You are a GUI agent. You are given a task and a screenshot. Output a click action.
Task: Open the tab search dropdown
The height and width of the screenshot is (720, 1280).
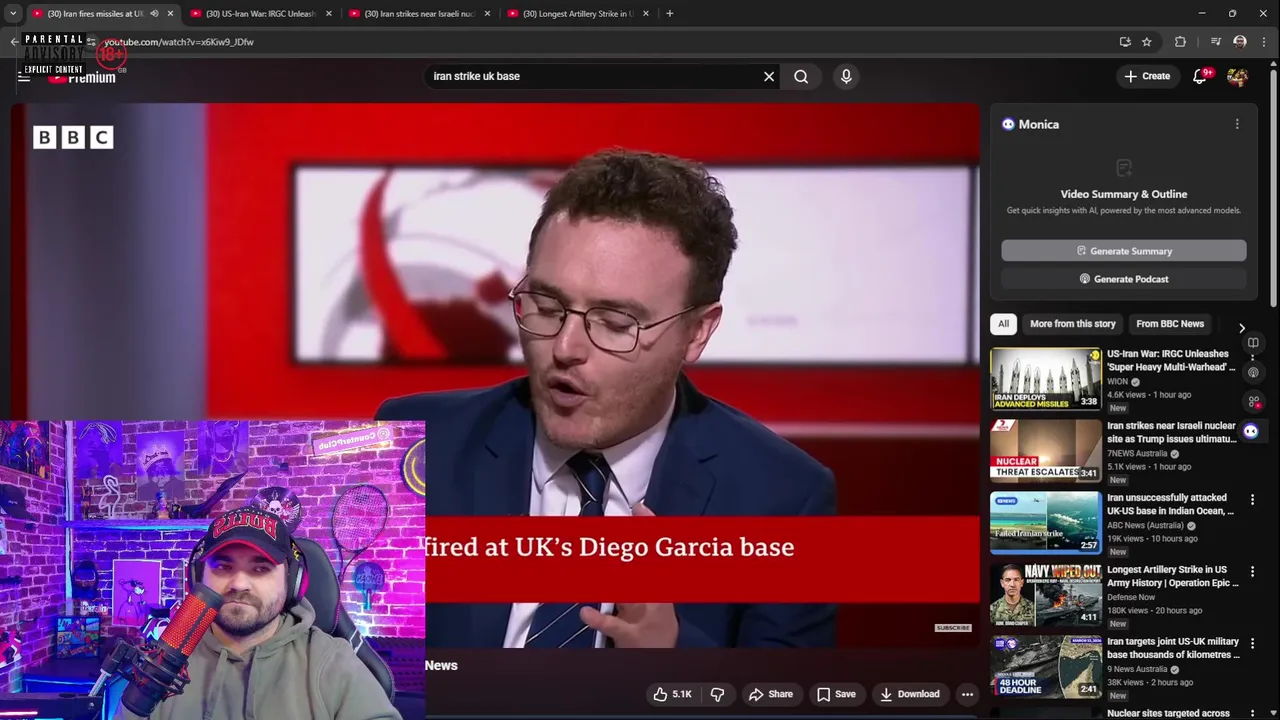pos(13,13)
